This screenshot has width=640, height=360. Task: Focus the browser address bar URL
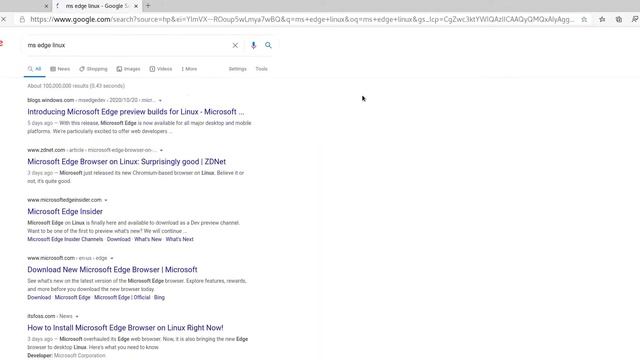[302, 19]
